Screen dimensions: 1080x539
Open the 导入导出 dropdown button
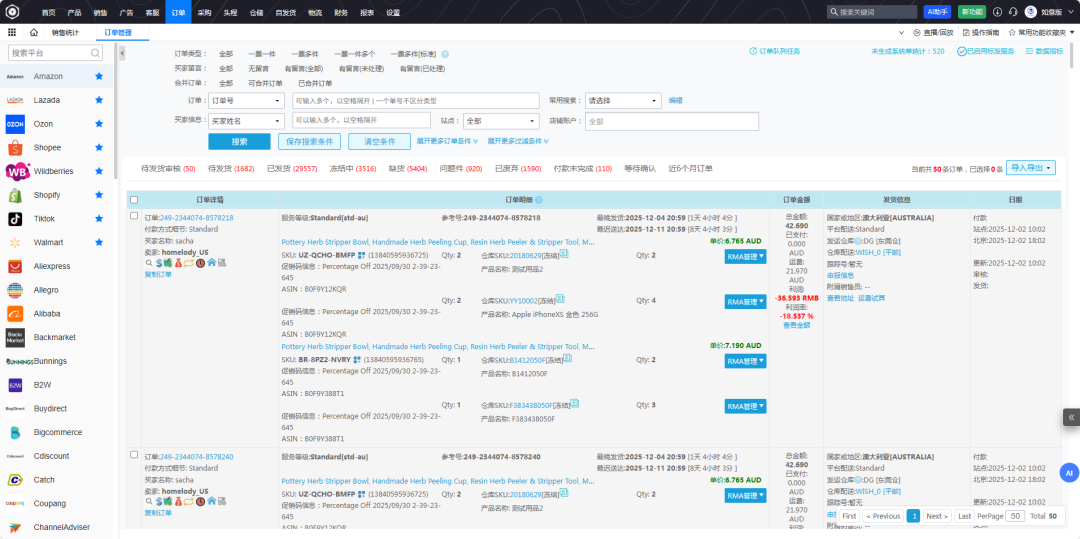click(1030, 168)
